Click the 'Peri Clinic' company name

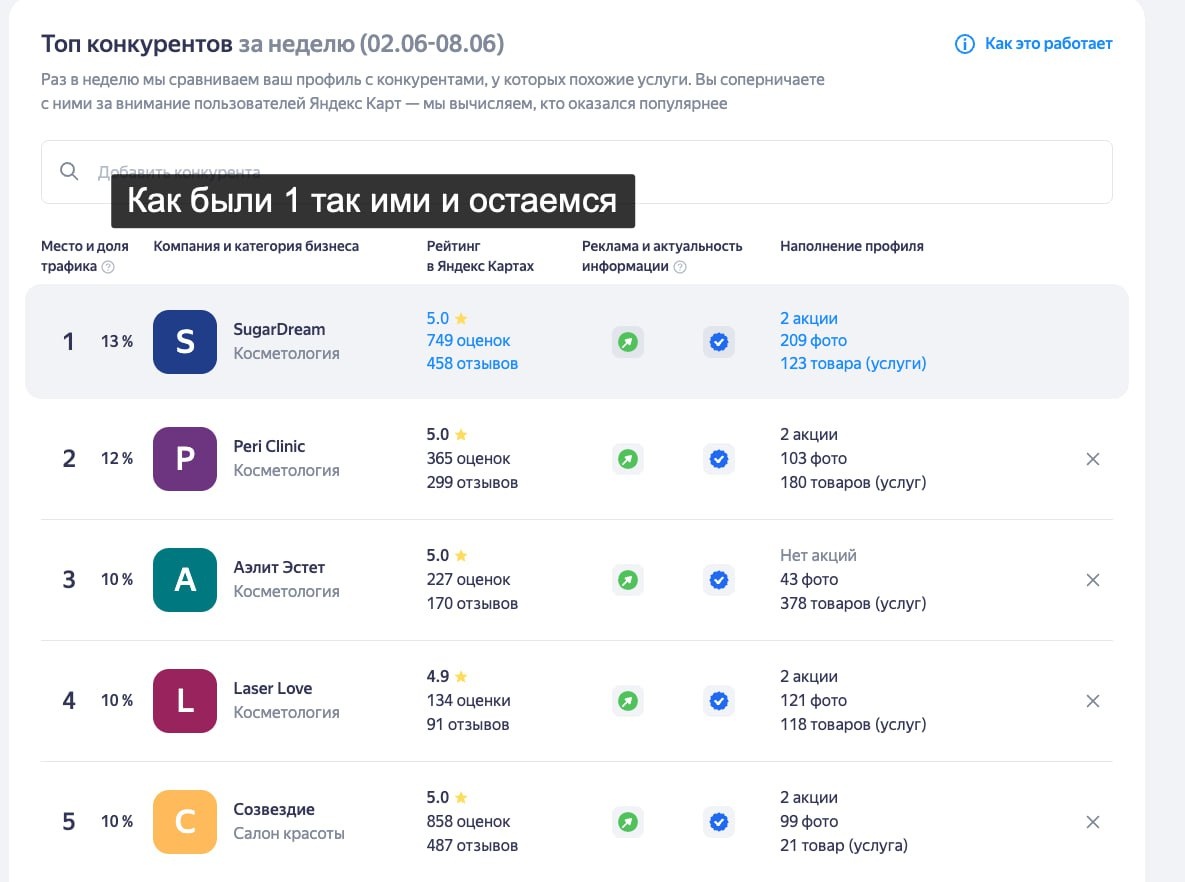(x=269, y=447)
